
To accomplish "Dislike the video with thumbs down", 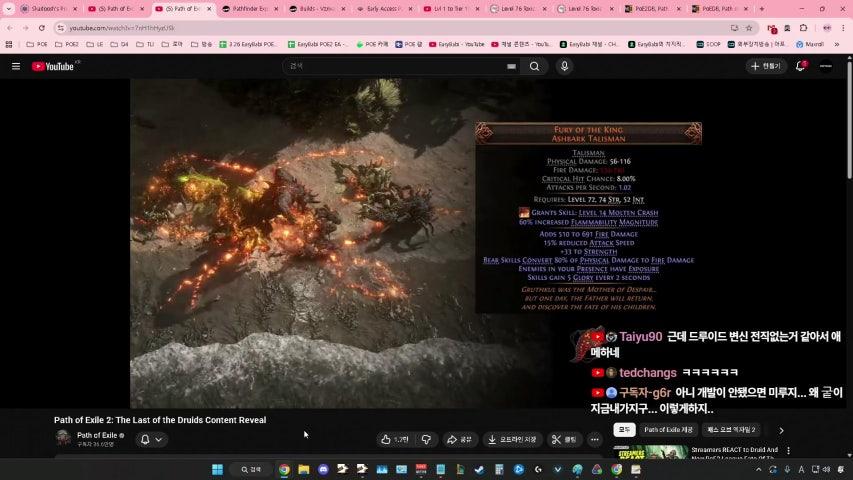I will click(x=426, y=439).
